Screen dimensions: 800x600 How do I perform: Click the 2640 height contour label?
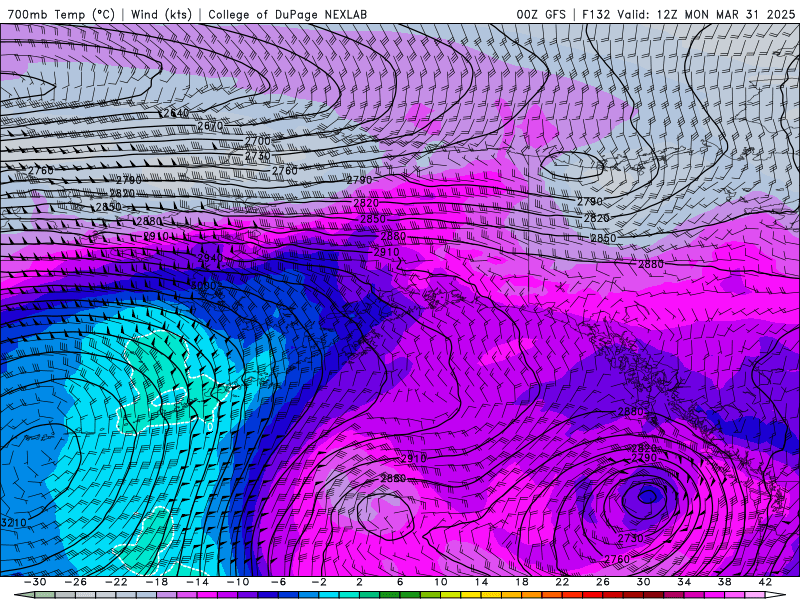point(176,113)
